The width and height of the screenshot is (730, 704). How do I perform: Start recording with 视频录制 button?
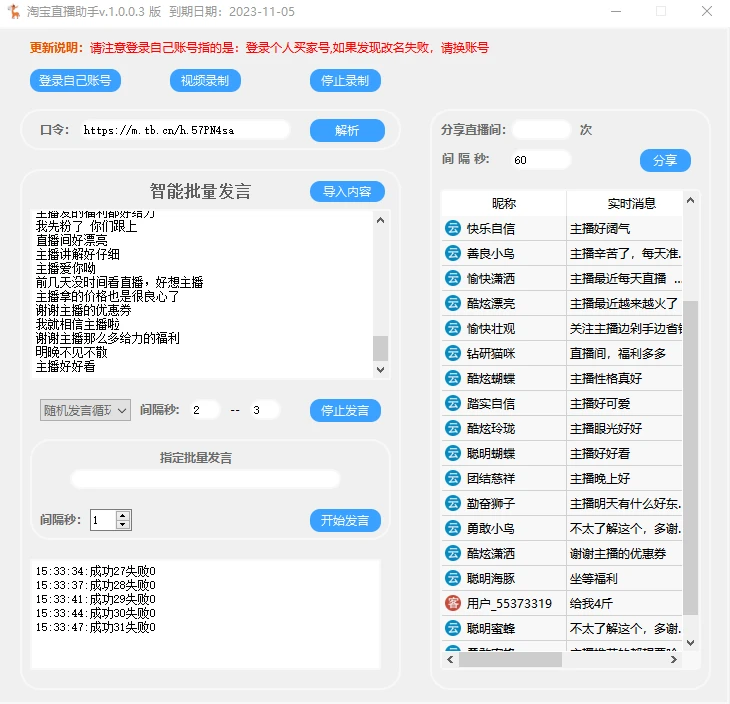pyautogui.click(x=205, y=81)
